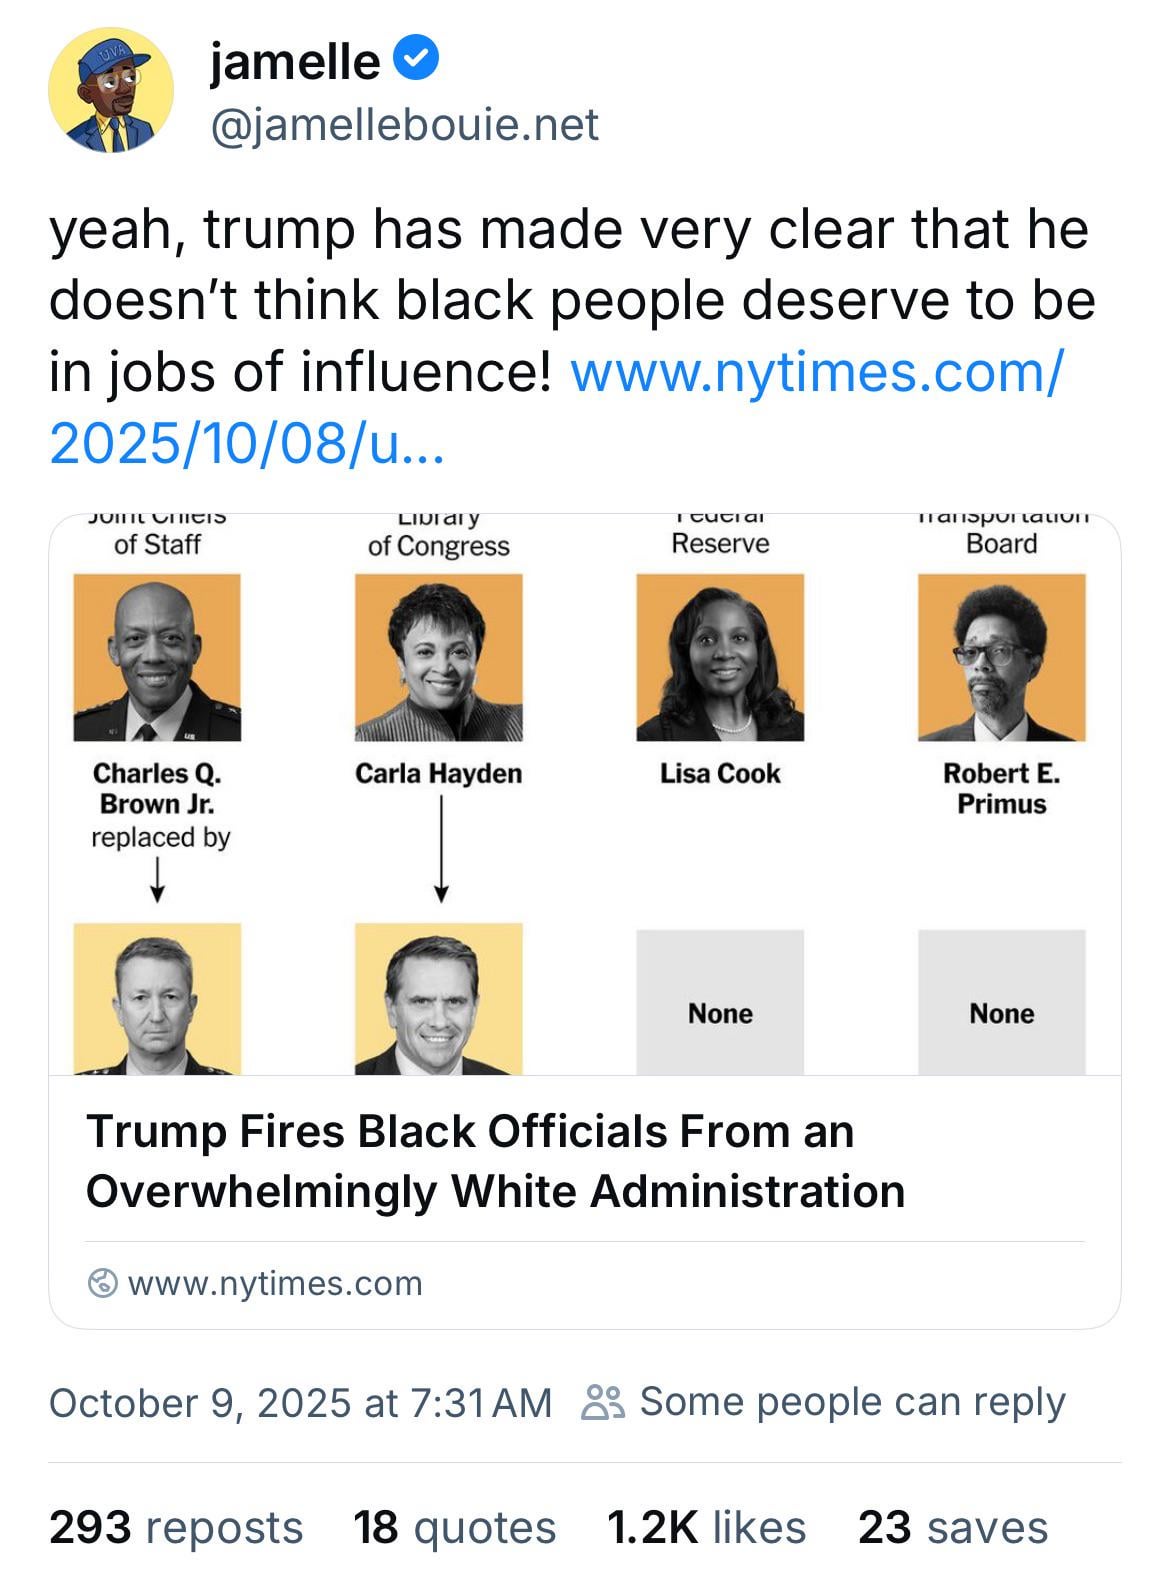Click the jamelle display name

(x=294, y=62)
